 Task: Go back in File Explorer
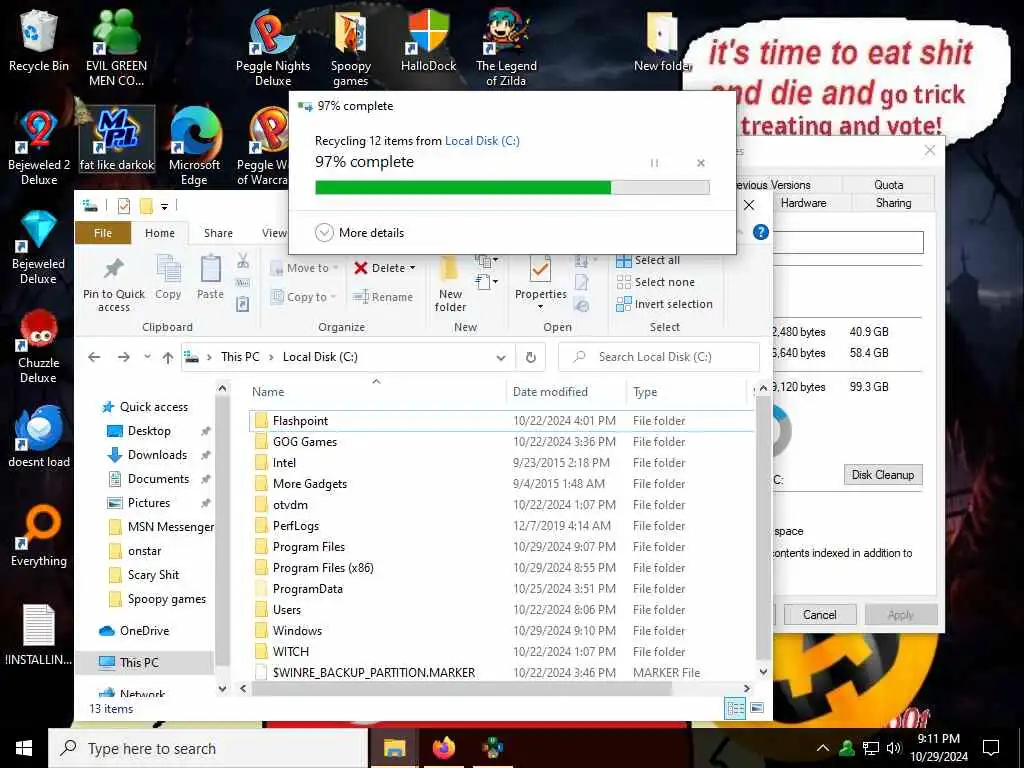point(95,357)
